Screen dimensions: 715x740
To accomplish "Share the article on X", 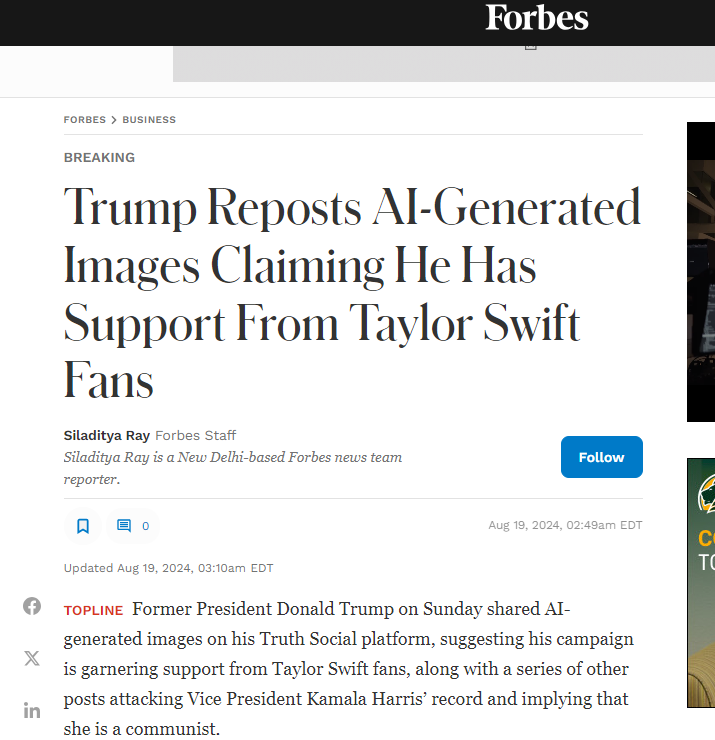I will point(32,658).
